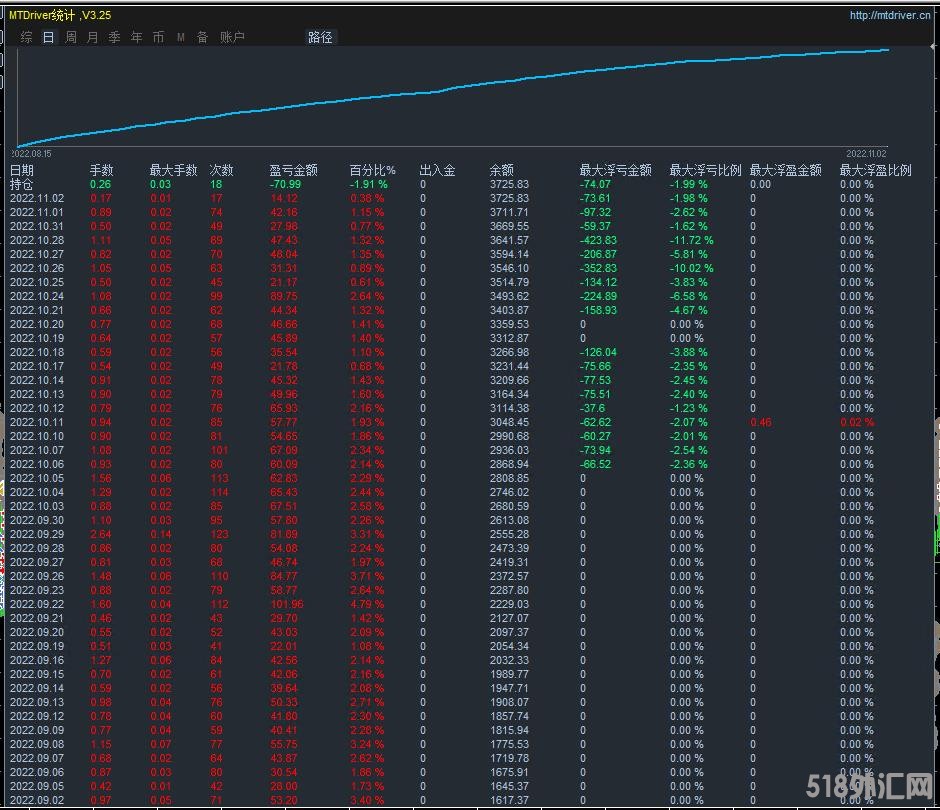The width and height of the screenshot is (940, 810).
Task: Click the chart start date 2022.08.15
Action: point(32,154)
